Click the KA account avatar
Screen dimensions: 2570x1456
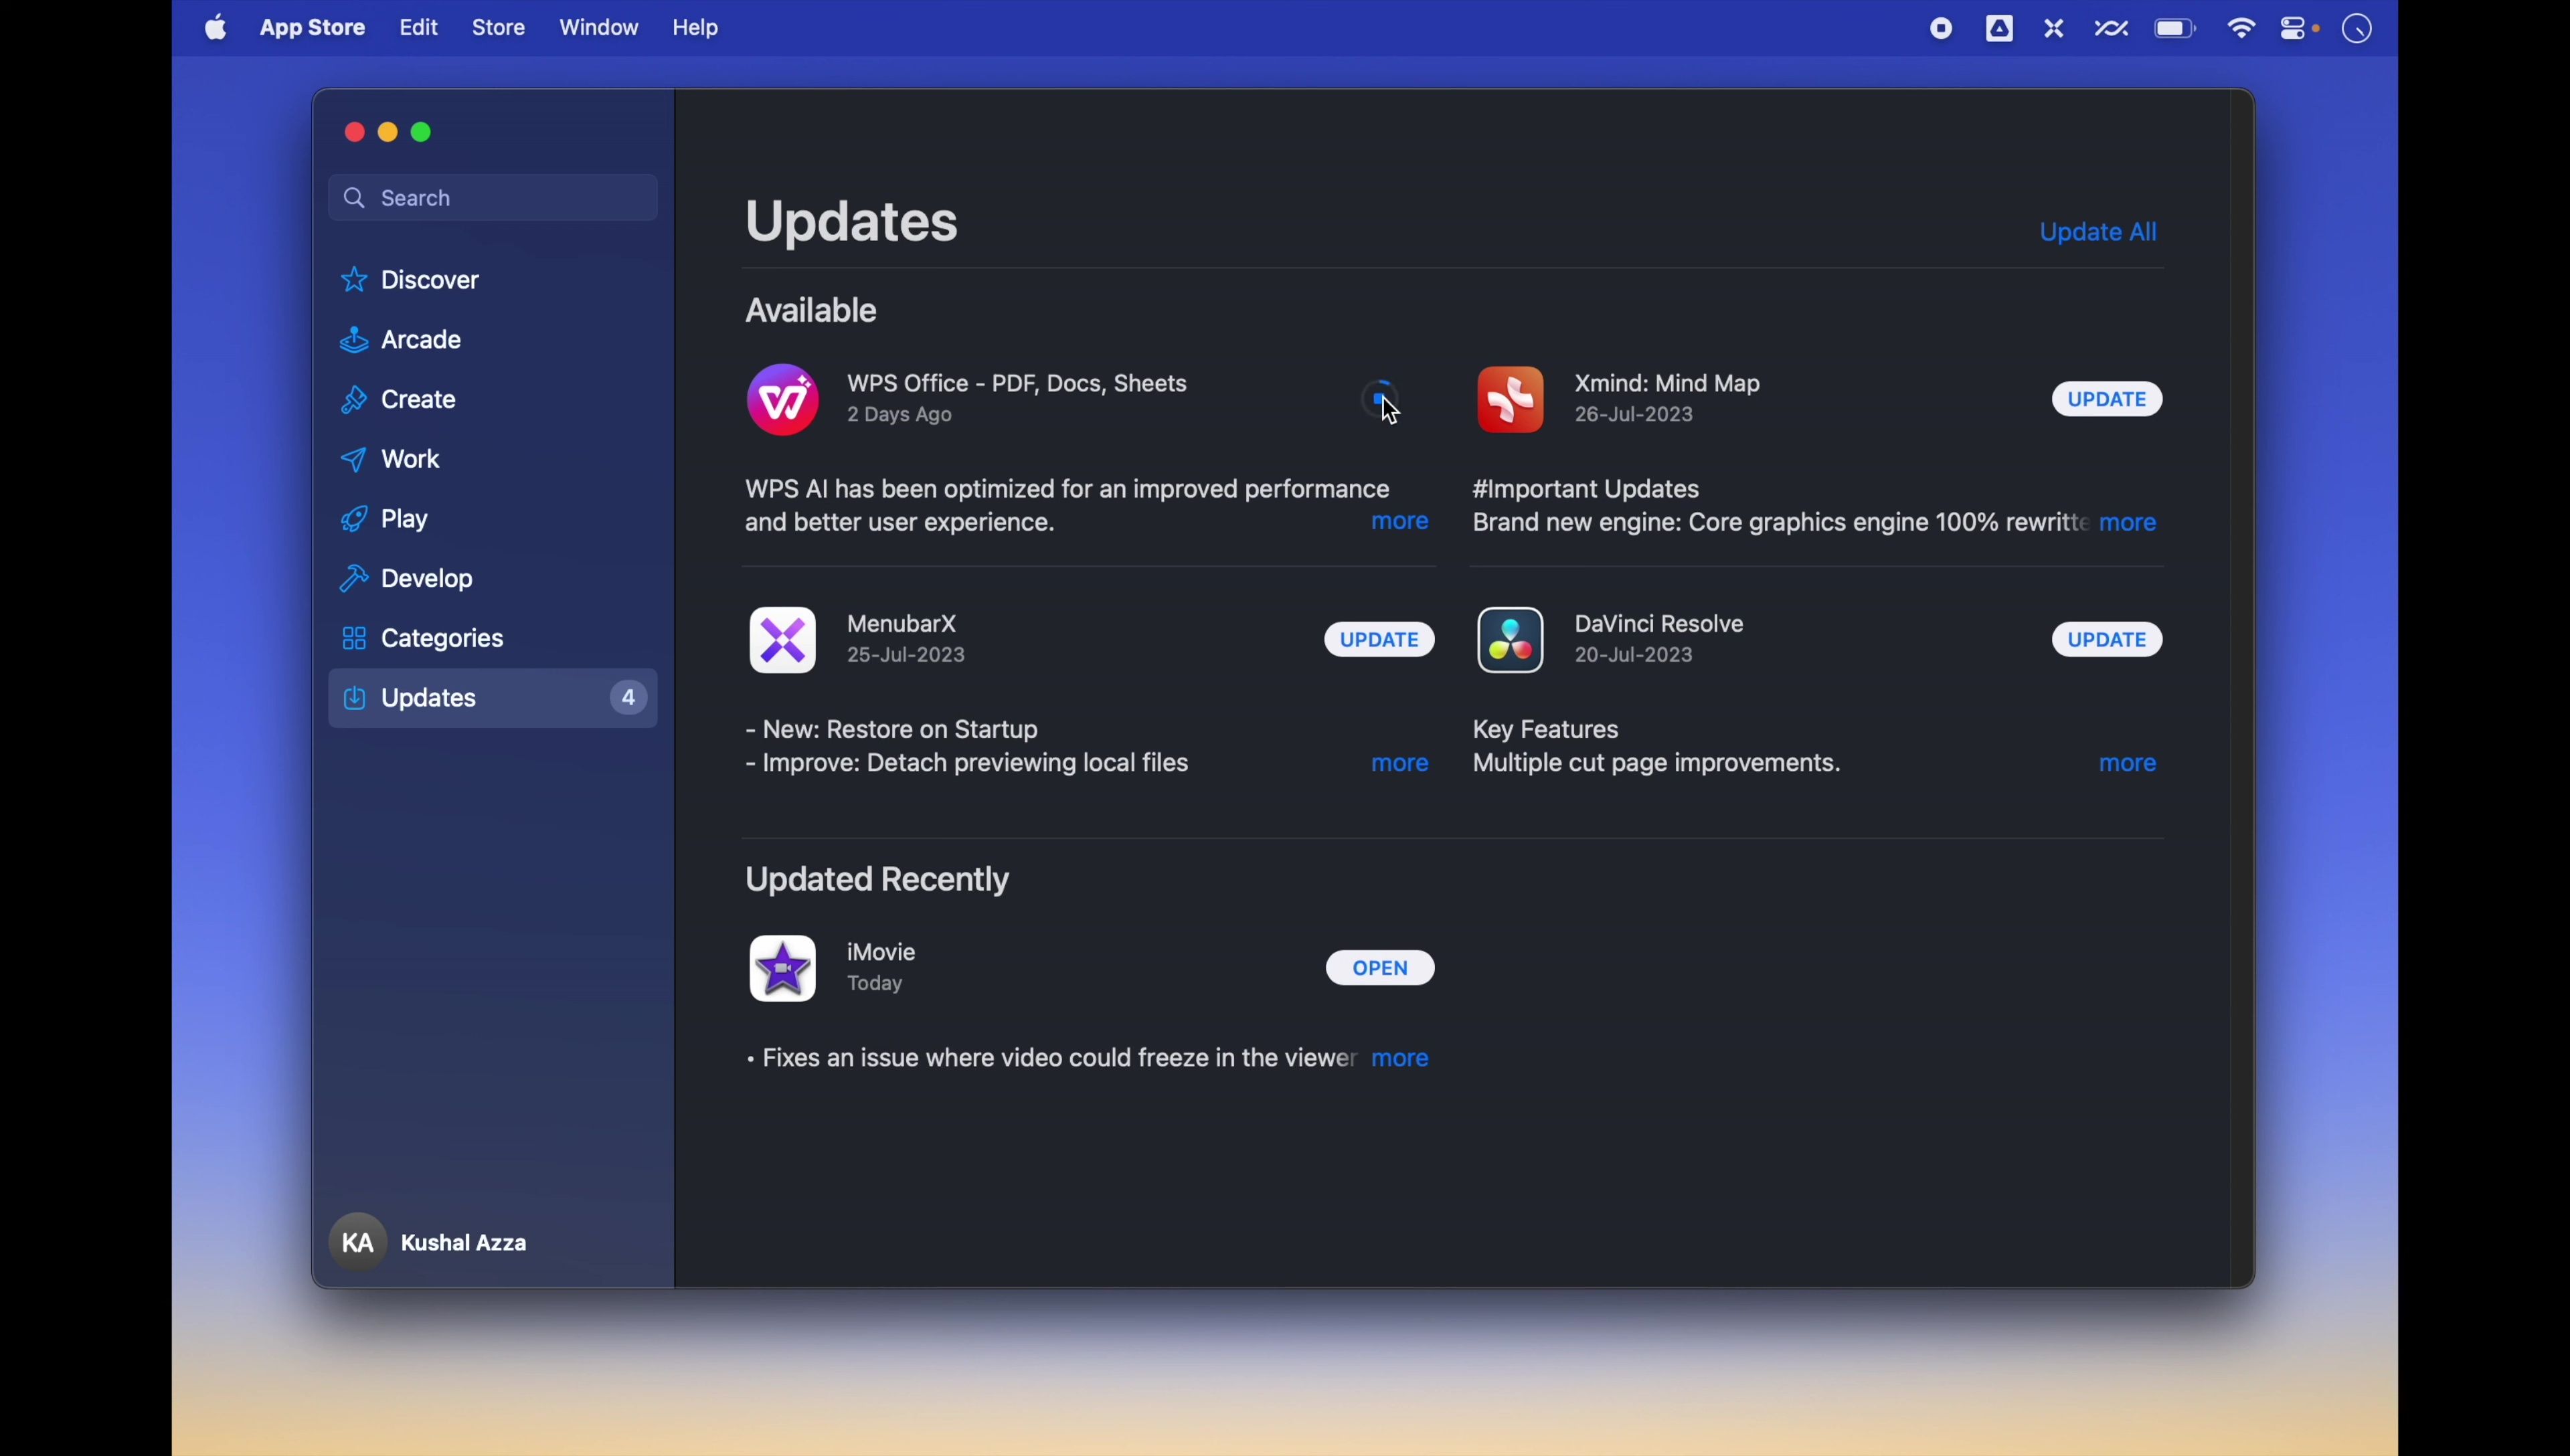pyautogui.click(x=357, y=1242)
